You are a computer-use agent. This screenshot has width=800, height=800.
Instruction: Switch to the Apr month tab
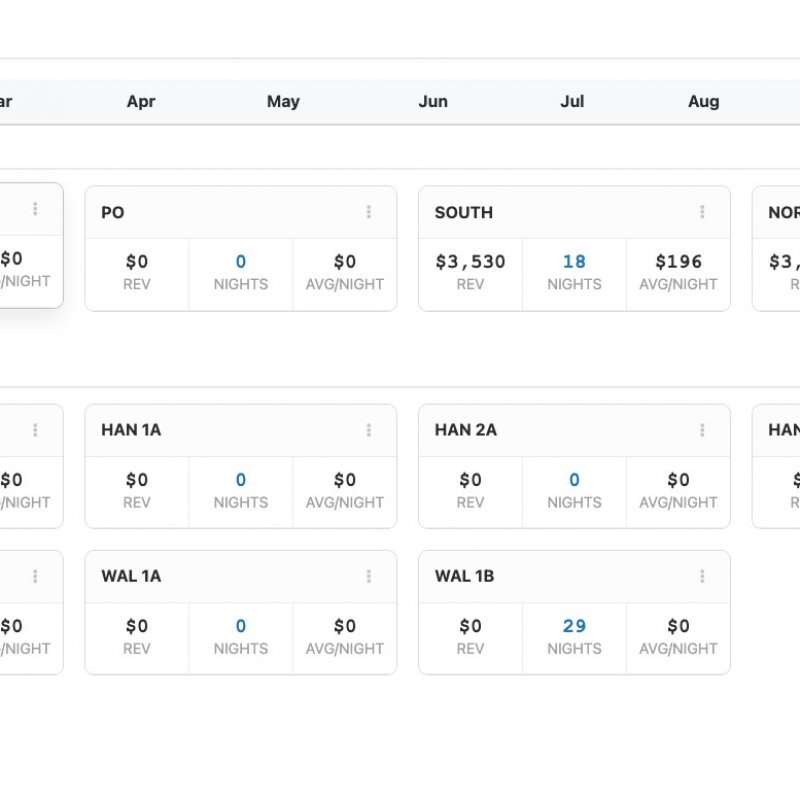[141, 102]
